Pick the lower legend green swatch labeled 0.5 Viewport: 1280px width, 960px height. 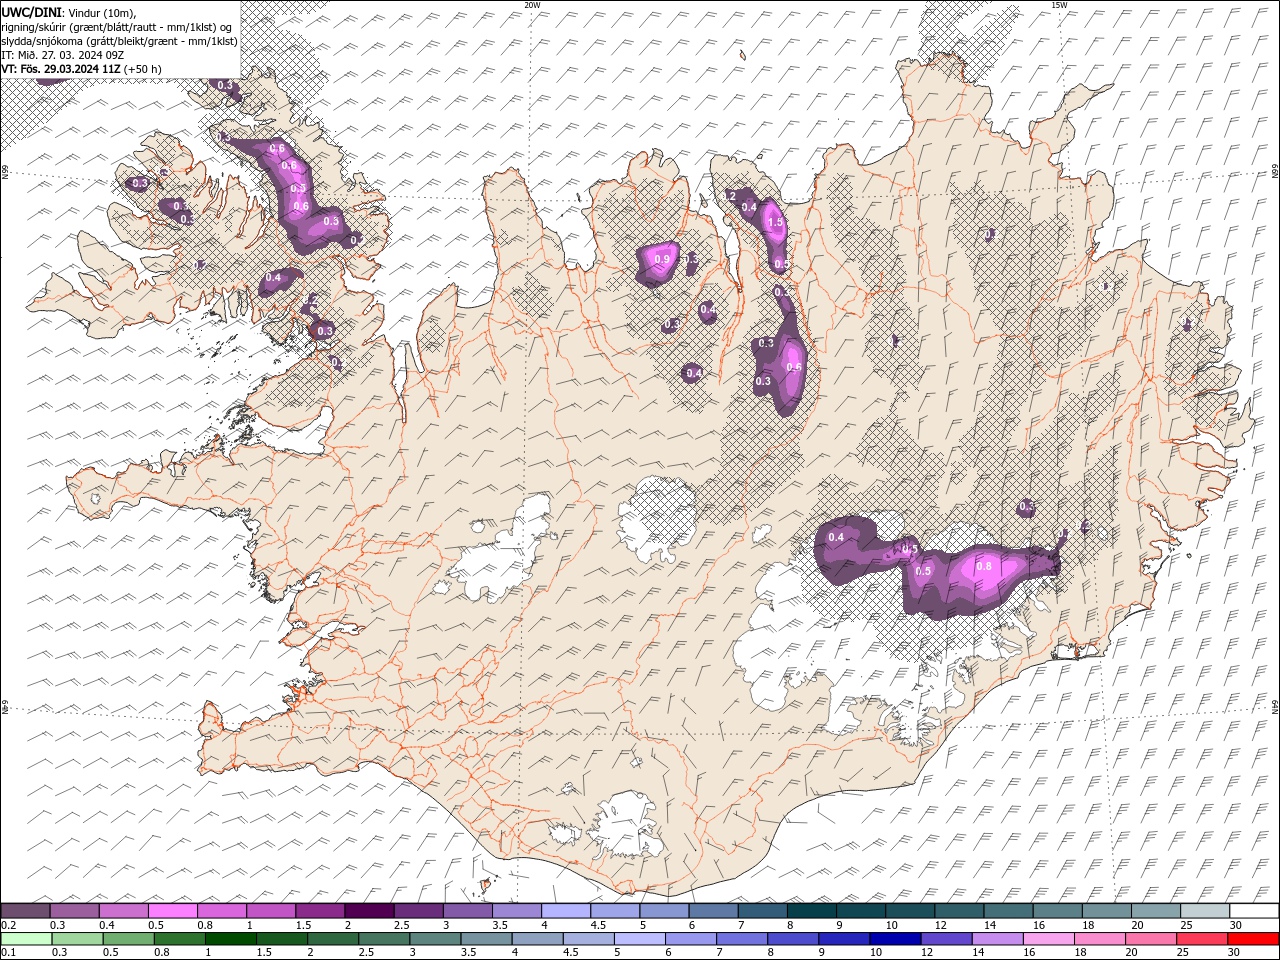pos(129,939)
